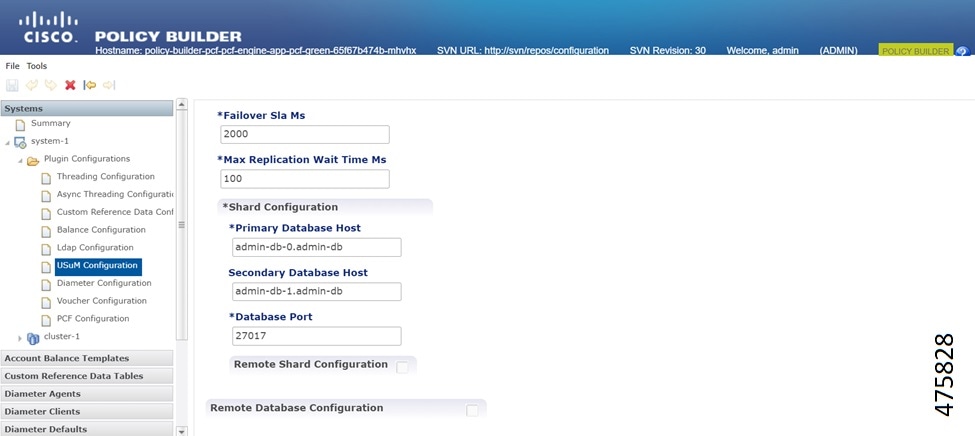Viewport: 975px width, 436px height.
Task: Open the Tools menu
Action: tap(37, 66)
